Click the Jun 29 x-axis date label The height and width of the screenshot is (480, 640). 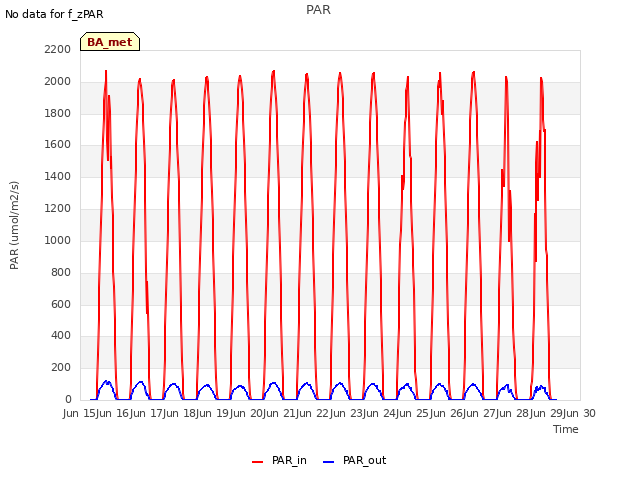click(x=547, y=413)
